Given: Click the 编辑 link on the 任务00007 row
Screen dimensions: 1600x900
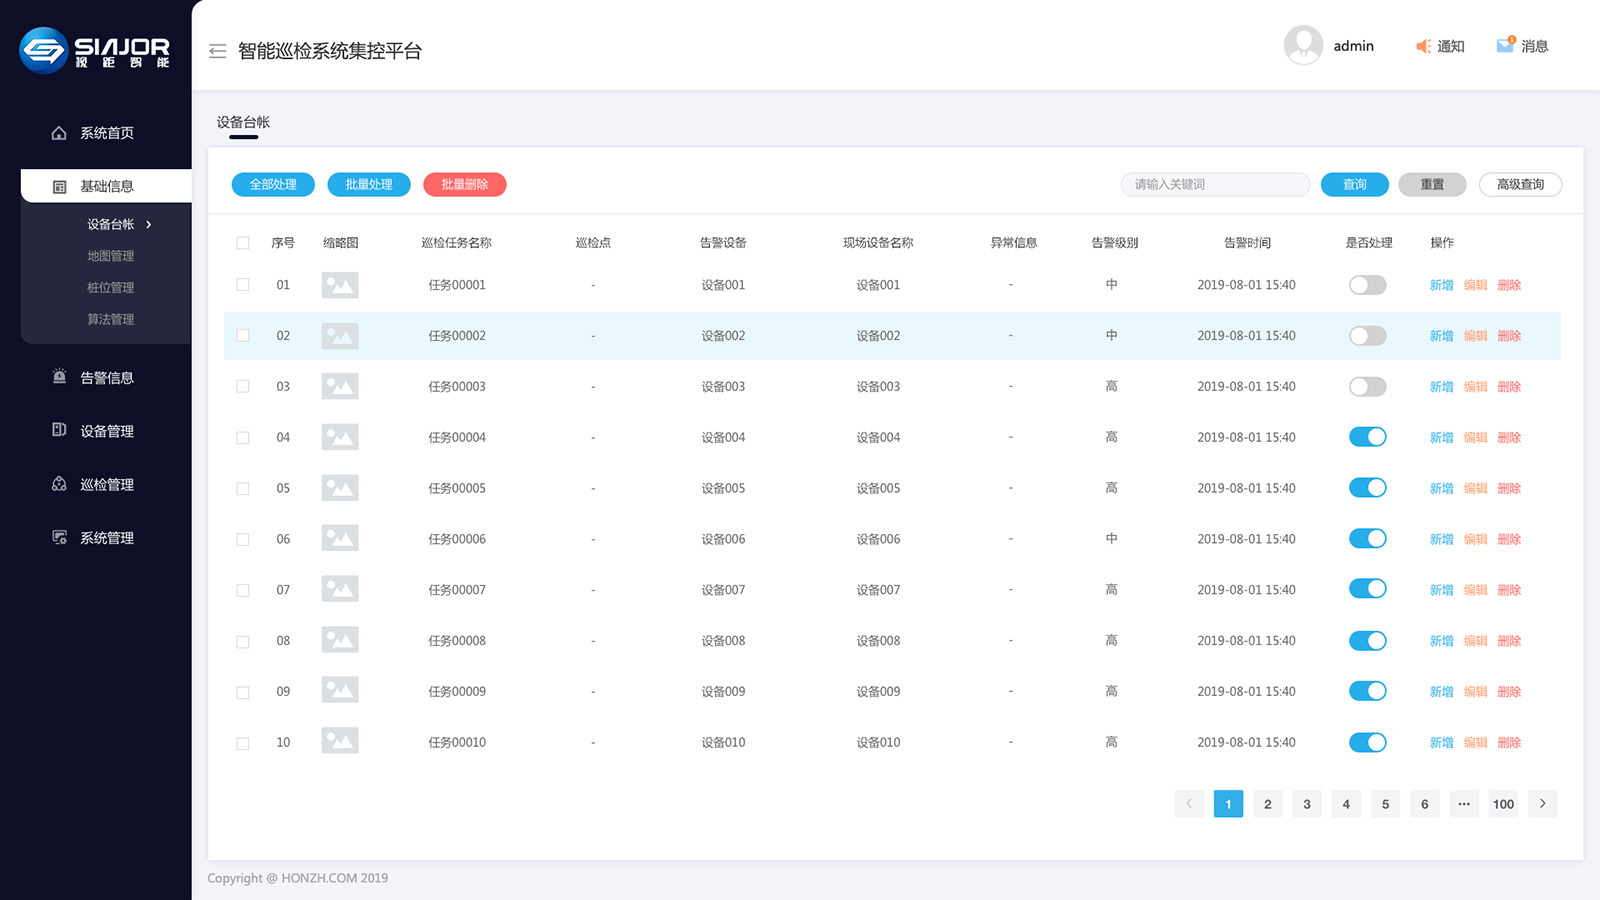Looking at the screenshot, I should coord(1475,589).
